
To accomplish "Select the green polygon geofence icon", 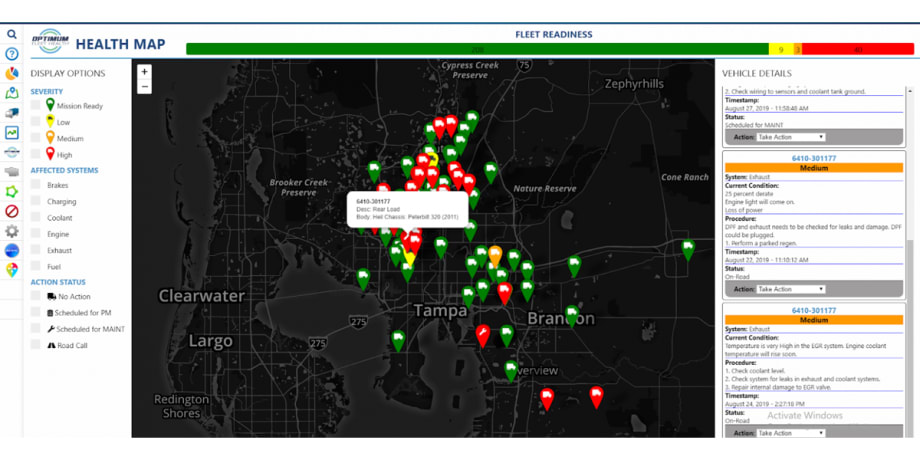I will pos(12,192).
